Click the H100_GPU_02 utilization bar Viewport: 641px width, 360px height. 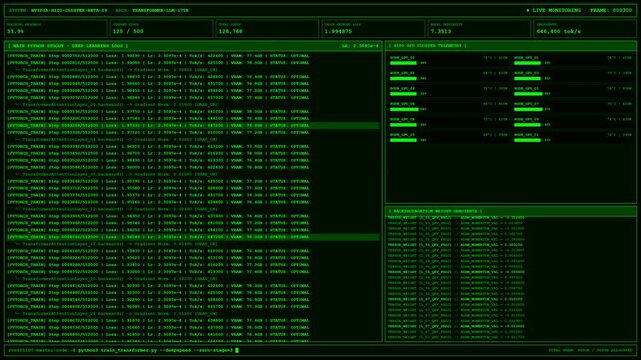coord(403,78)
